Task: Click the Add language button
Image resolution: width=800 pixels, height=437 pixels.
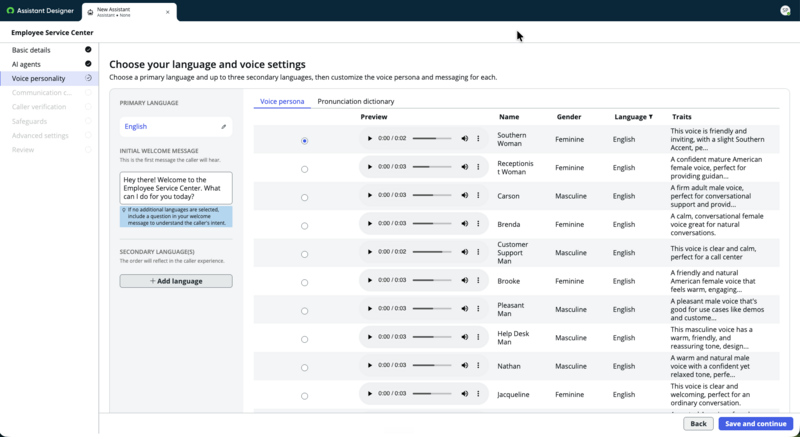Action: [x=176, y=281]
